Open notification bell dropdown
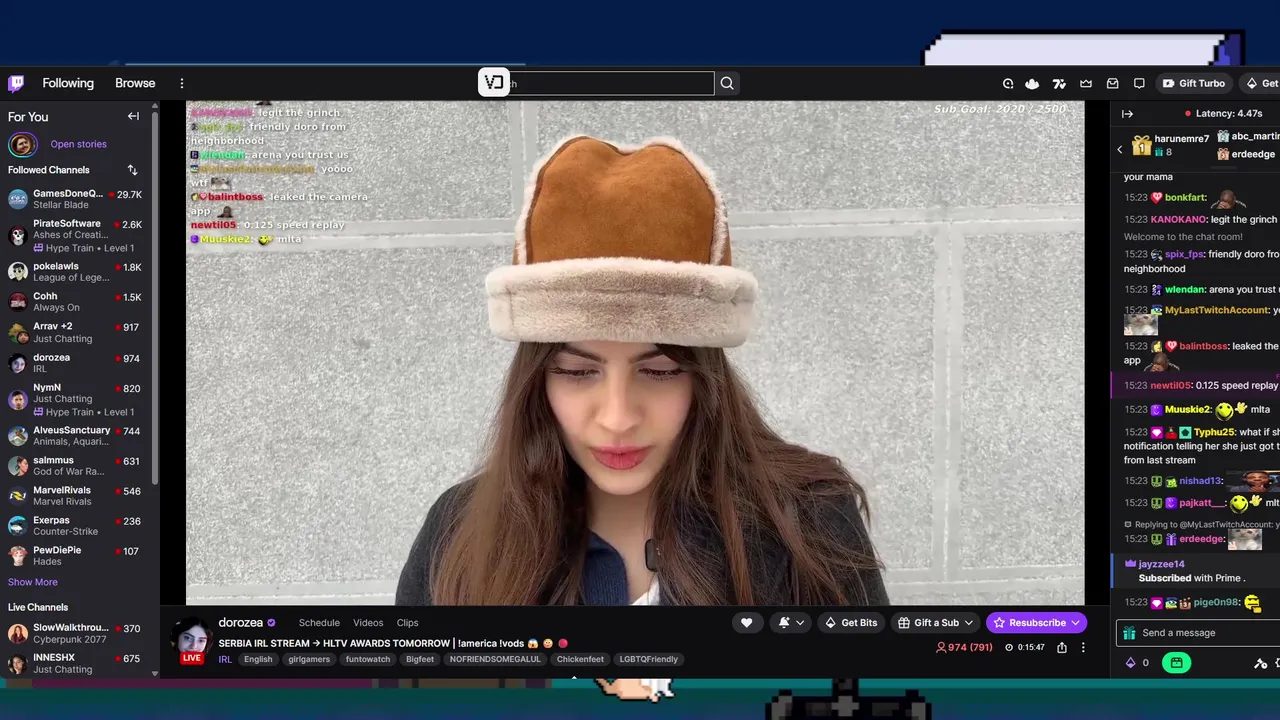This screenshot has height=720, width=1280. pos(791,623)
